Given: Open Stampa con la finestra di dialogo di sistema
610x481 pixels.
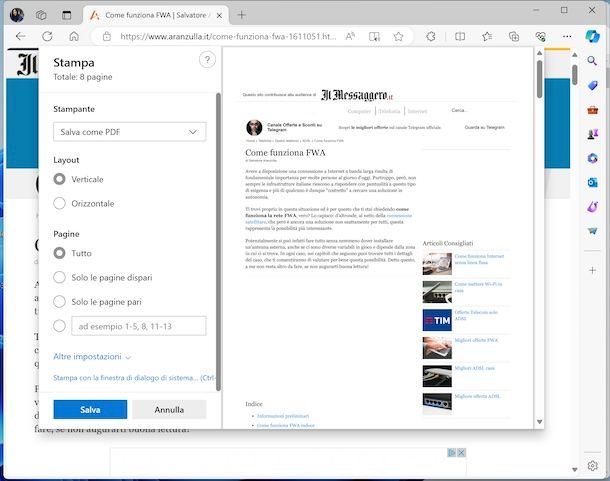Looking at the screenshot, I should pyautogui.click(x=134, y=377).
